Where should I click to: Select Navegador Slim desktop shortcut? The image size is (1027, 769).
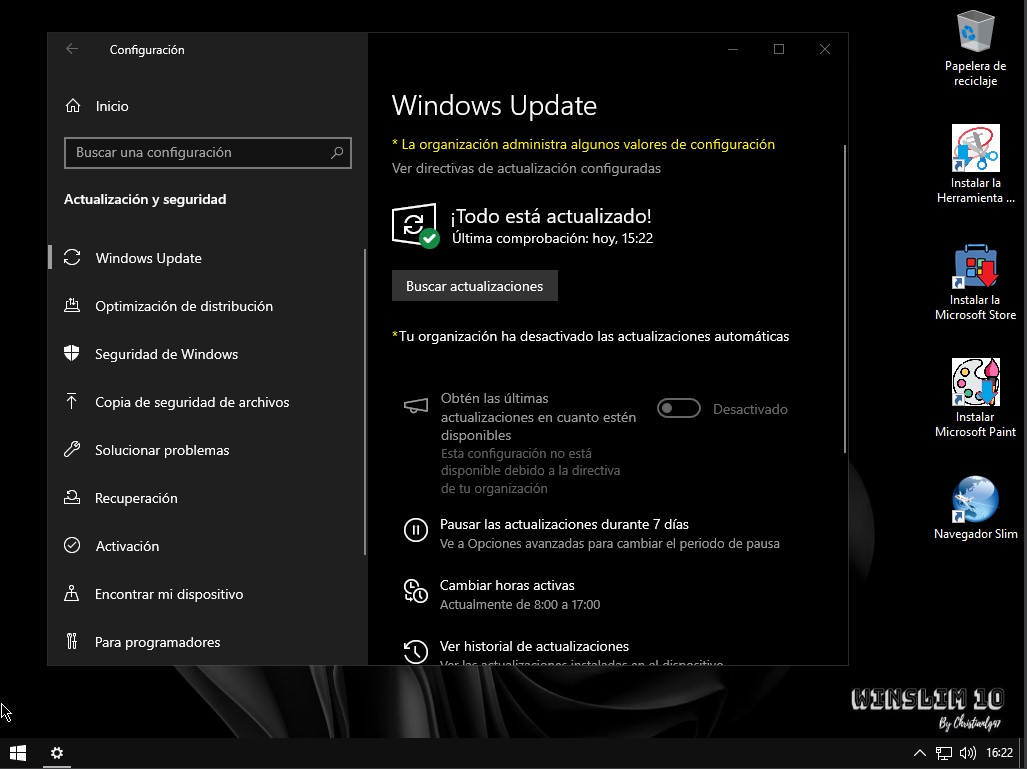975,508
